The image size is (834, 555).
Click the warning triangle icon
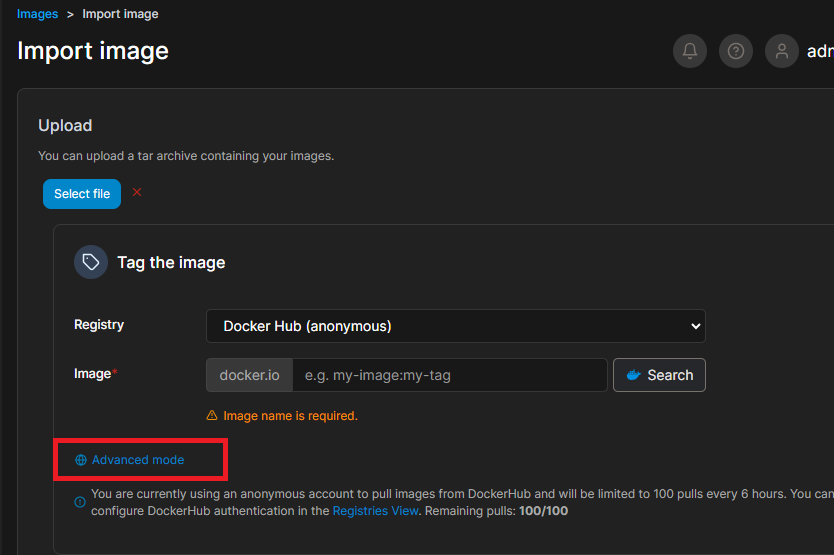pyautogui.click(x=212, y=415)
